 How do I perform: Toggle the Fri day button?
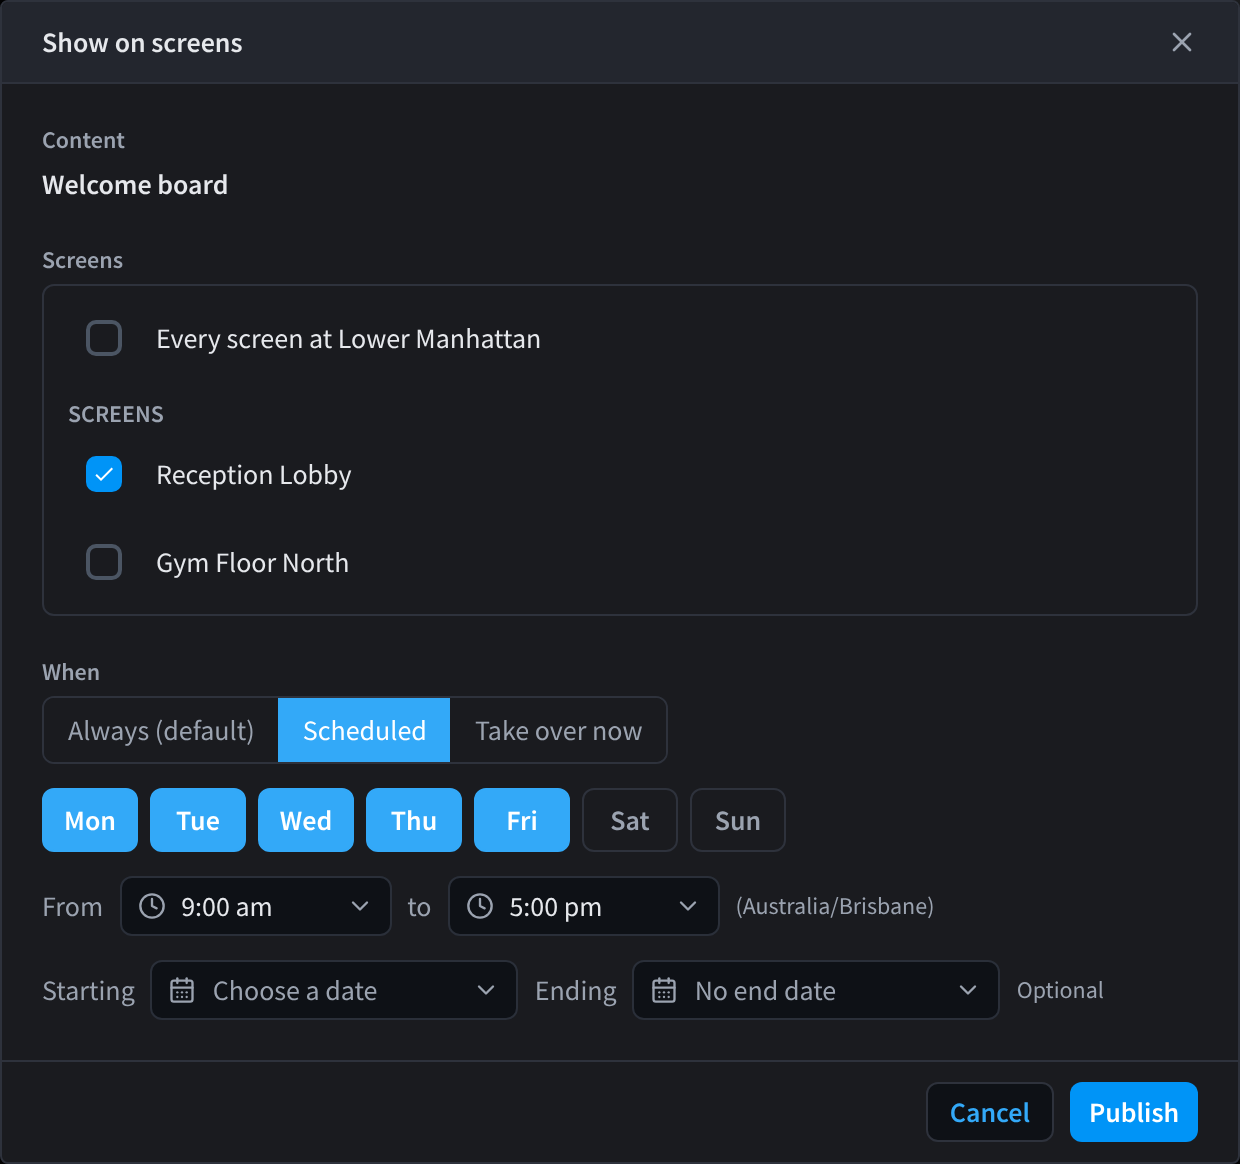[x=522, y=820]
